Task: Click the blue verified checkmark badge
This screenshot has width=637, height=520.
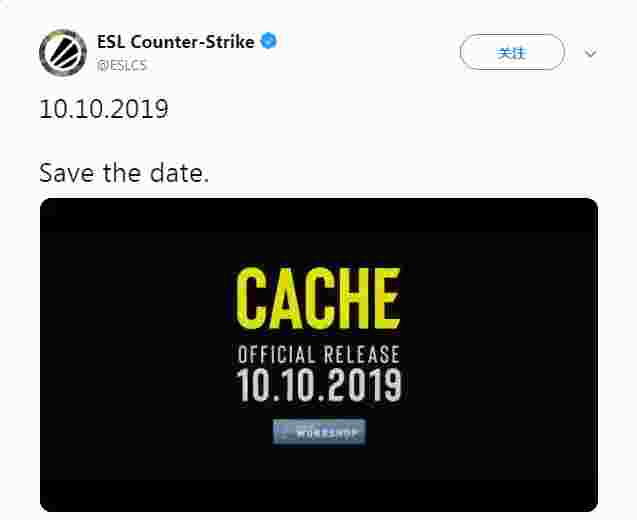Action: (269, 42)
